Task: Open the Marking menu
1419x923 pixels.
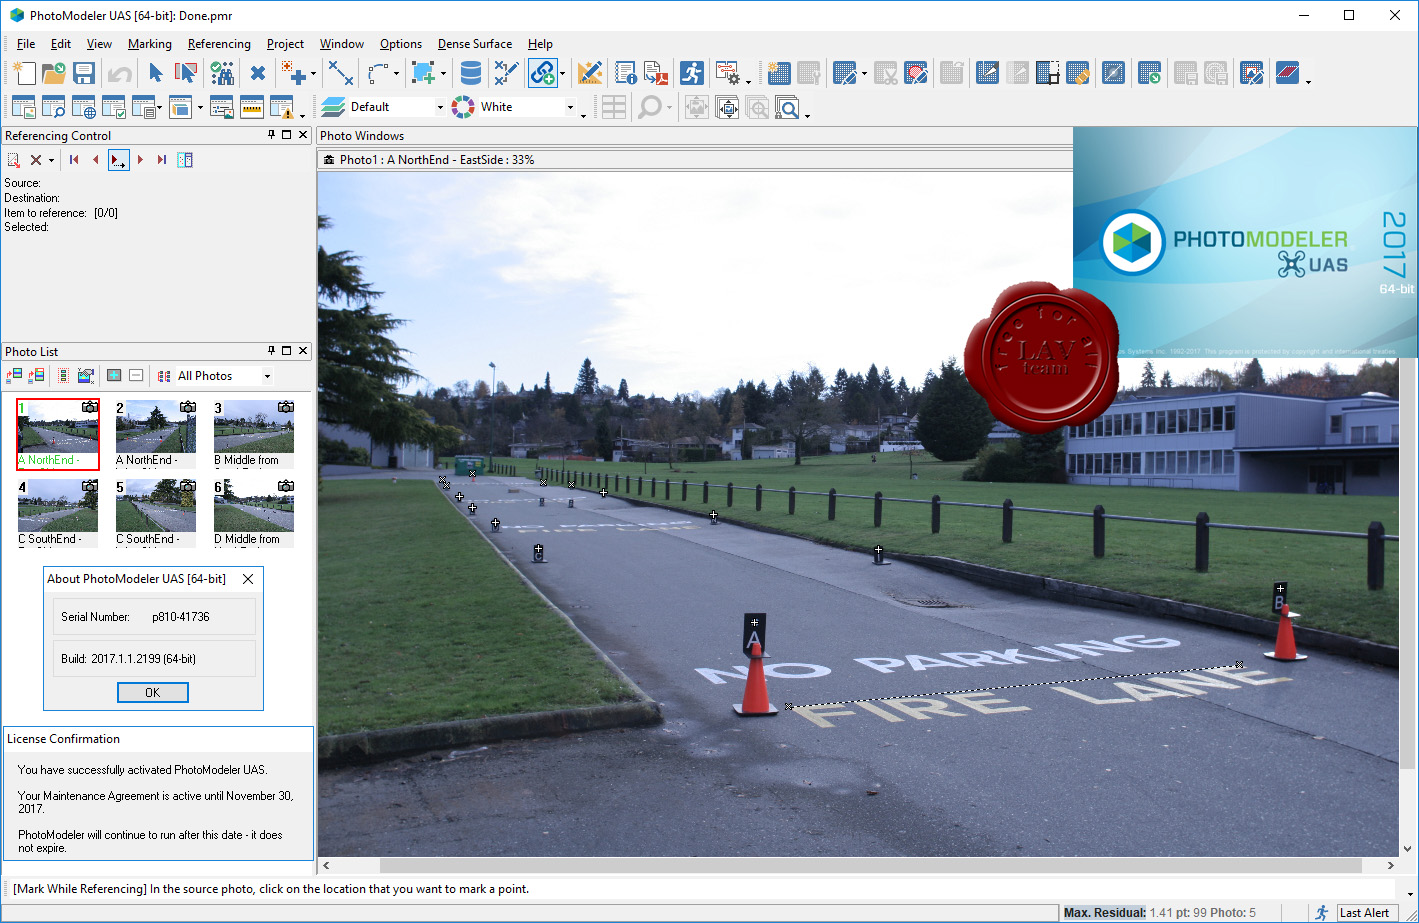Action: coord(150,44)
